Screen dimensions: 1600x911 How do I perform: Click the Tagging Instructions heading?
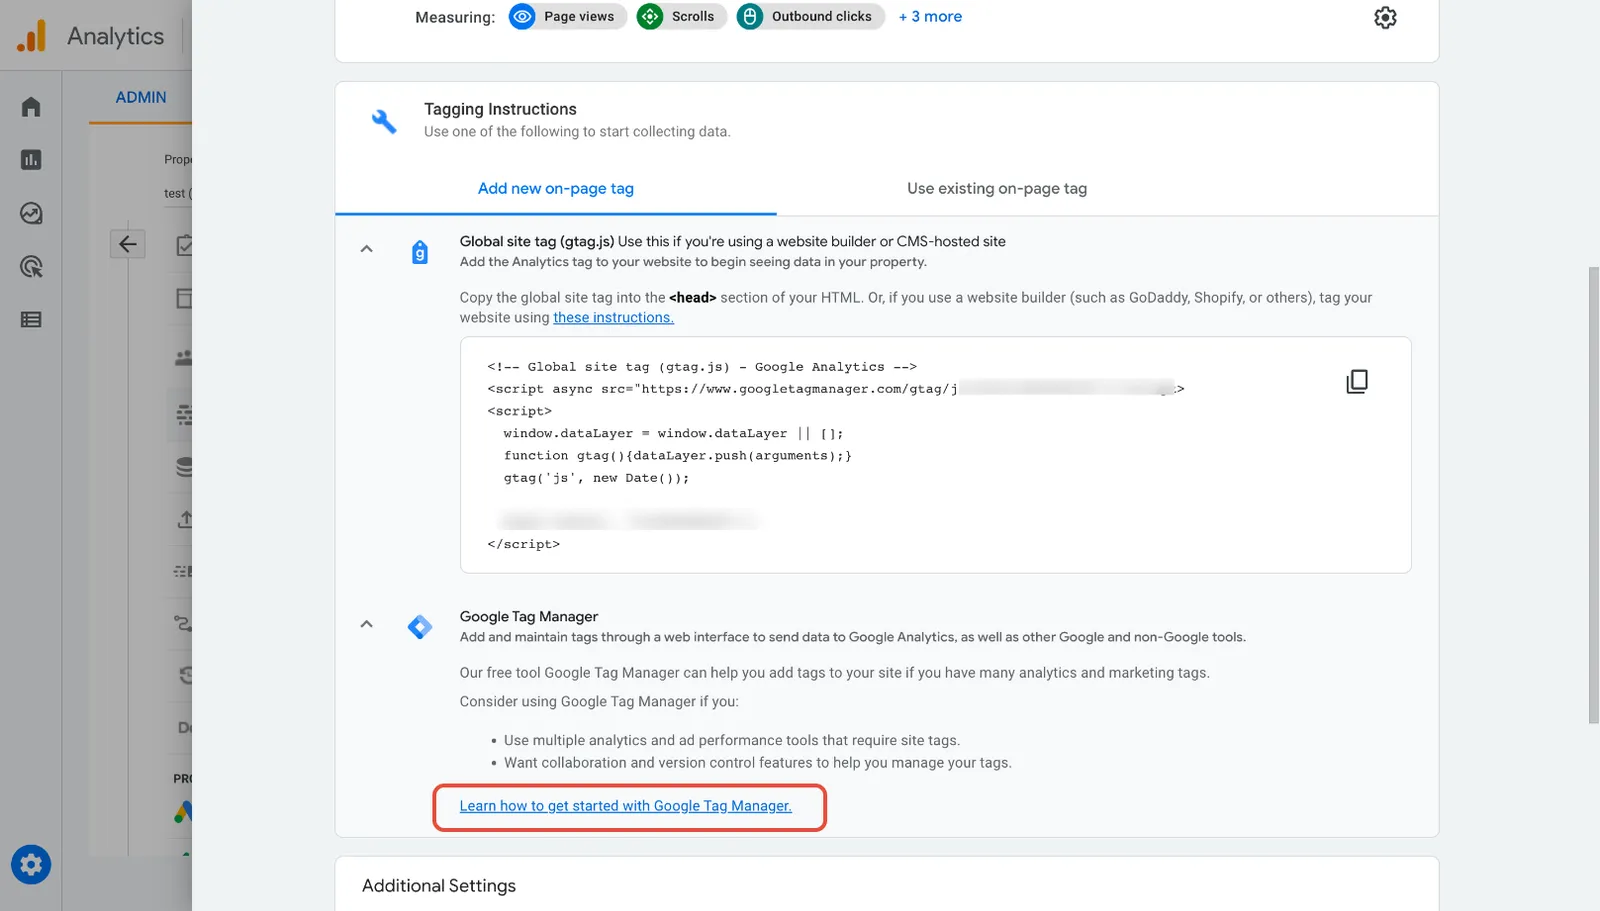[500, 109]
